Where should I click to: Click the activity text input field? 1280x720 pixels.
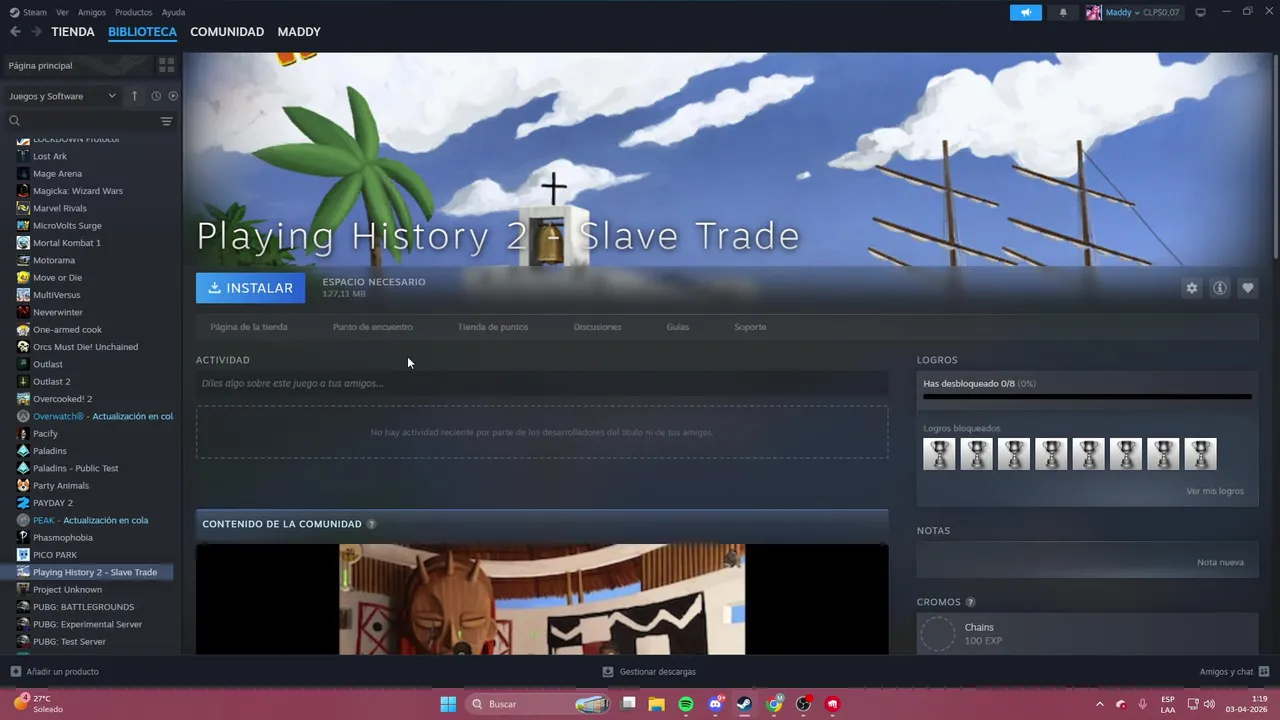click(x=542, y=383)
